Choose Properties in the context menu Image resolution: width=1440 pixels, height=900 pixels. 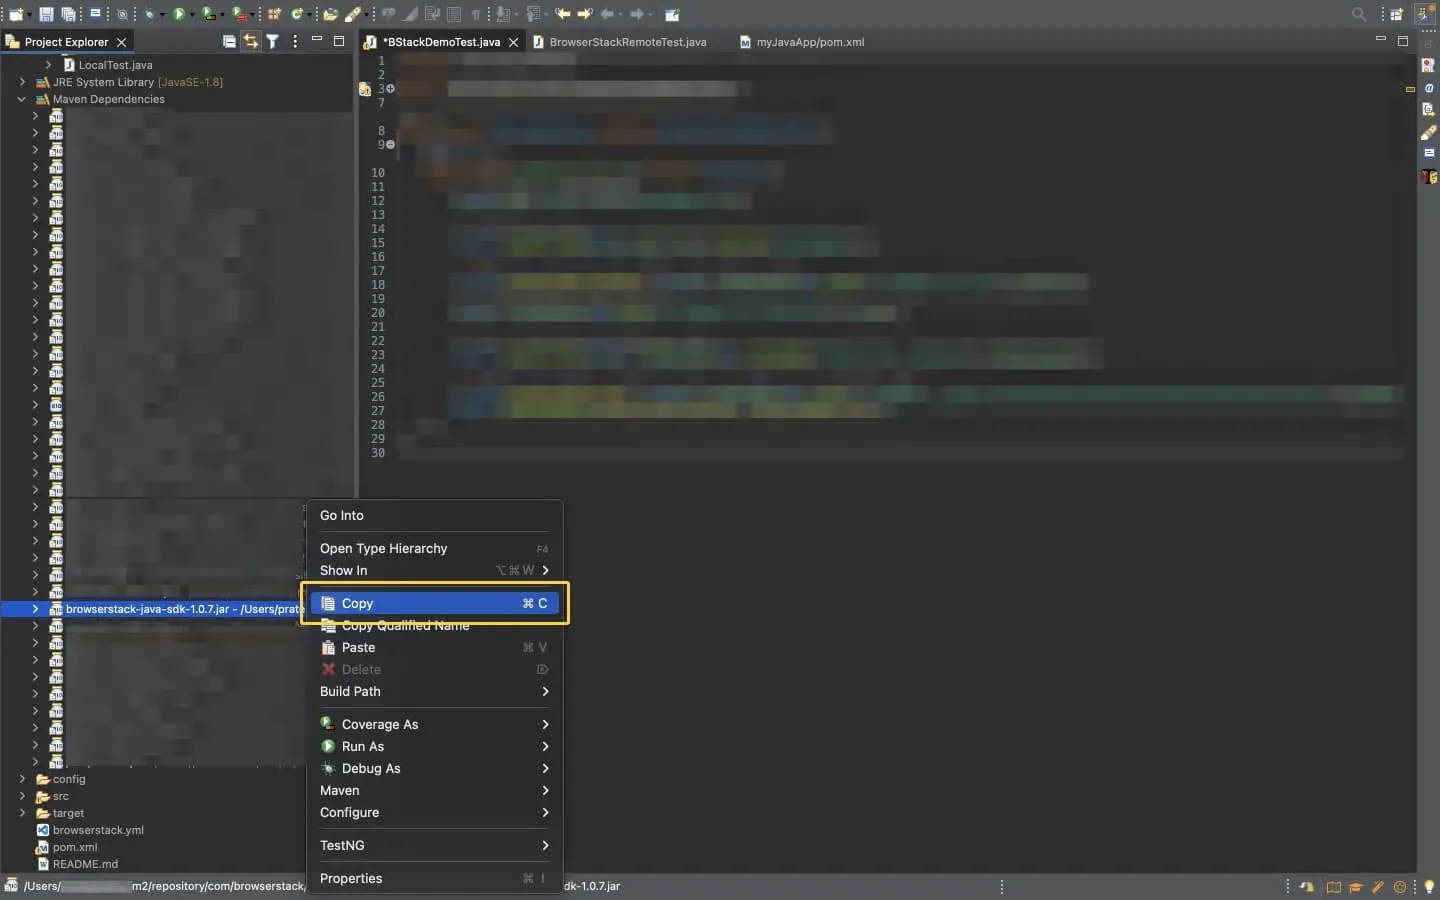pyautogui.click(x=351, y=878)
